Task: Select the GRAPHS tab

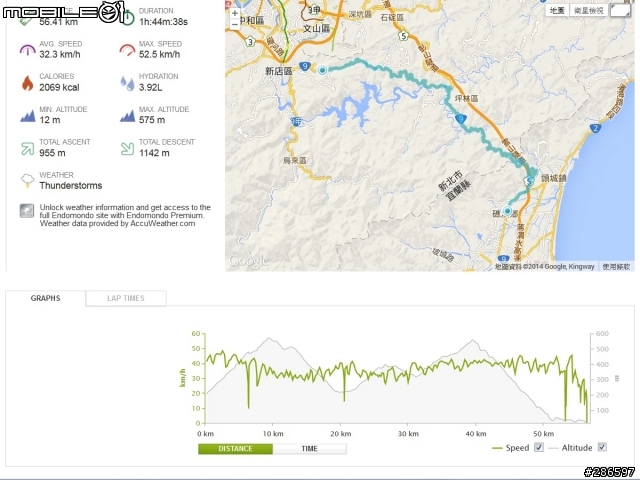Action: 45,298
